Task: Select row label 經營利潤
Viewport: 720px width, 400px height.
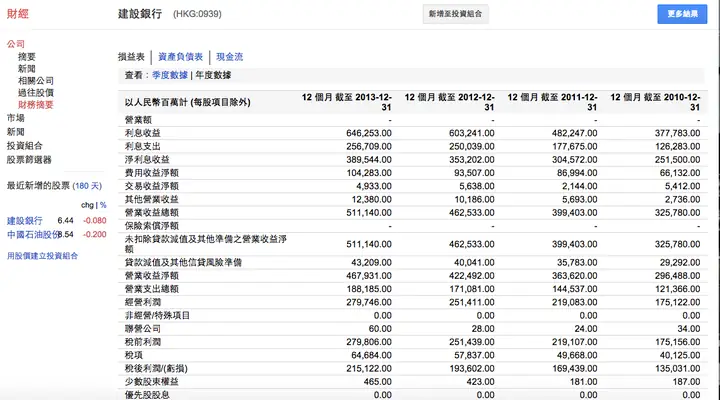Action: 143,302
